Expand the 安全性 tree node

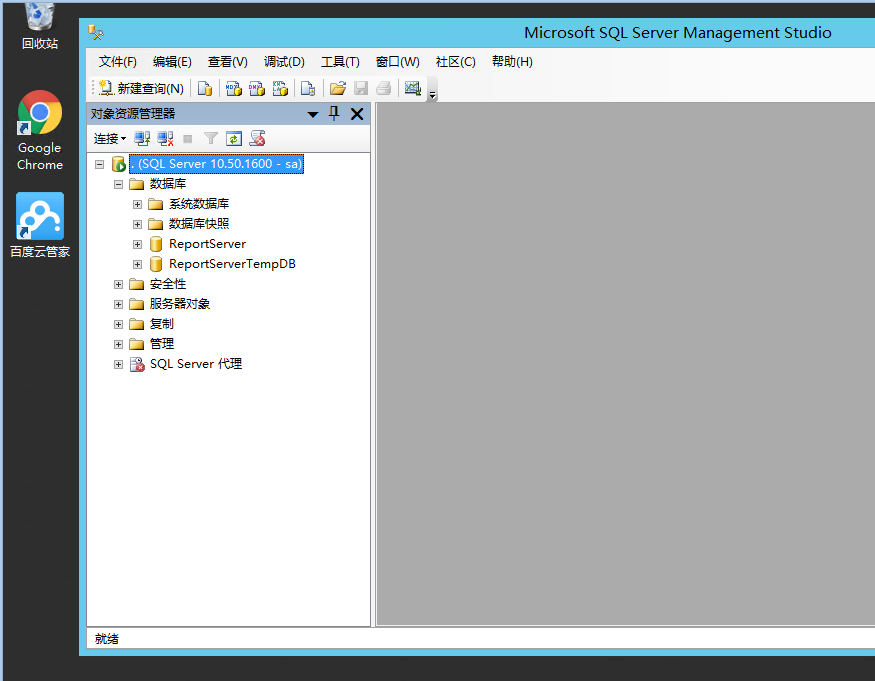point(118,284)
